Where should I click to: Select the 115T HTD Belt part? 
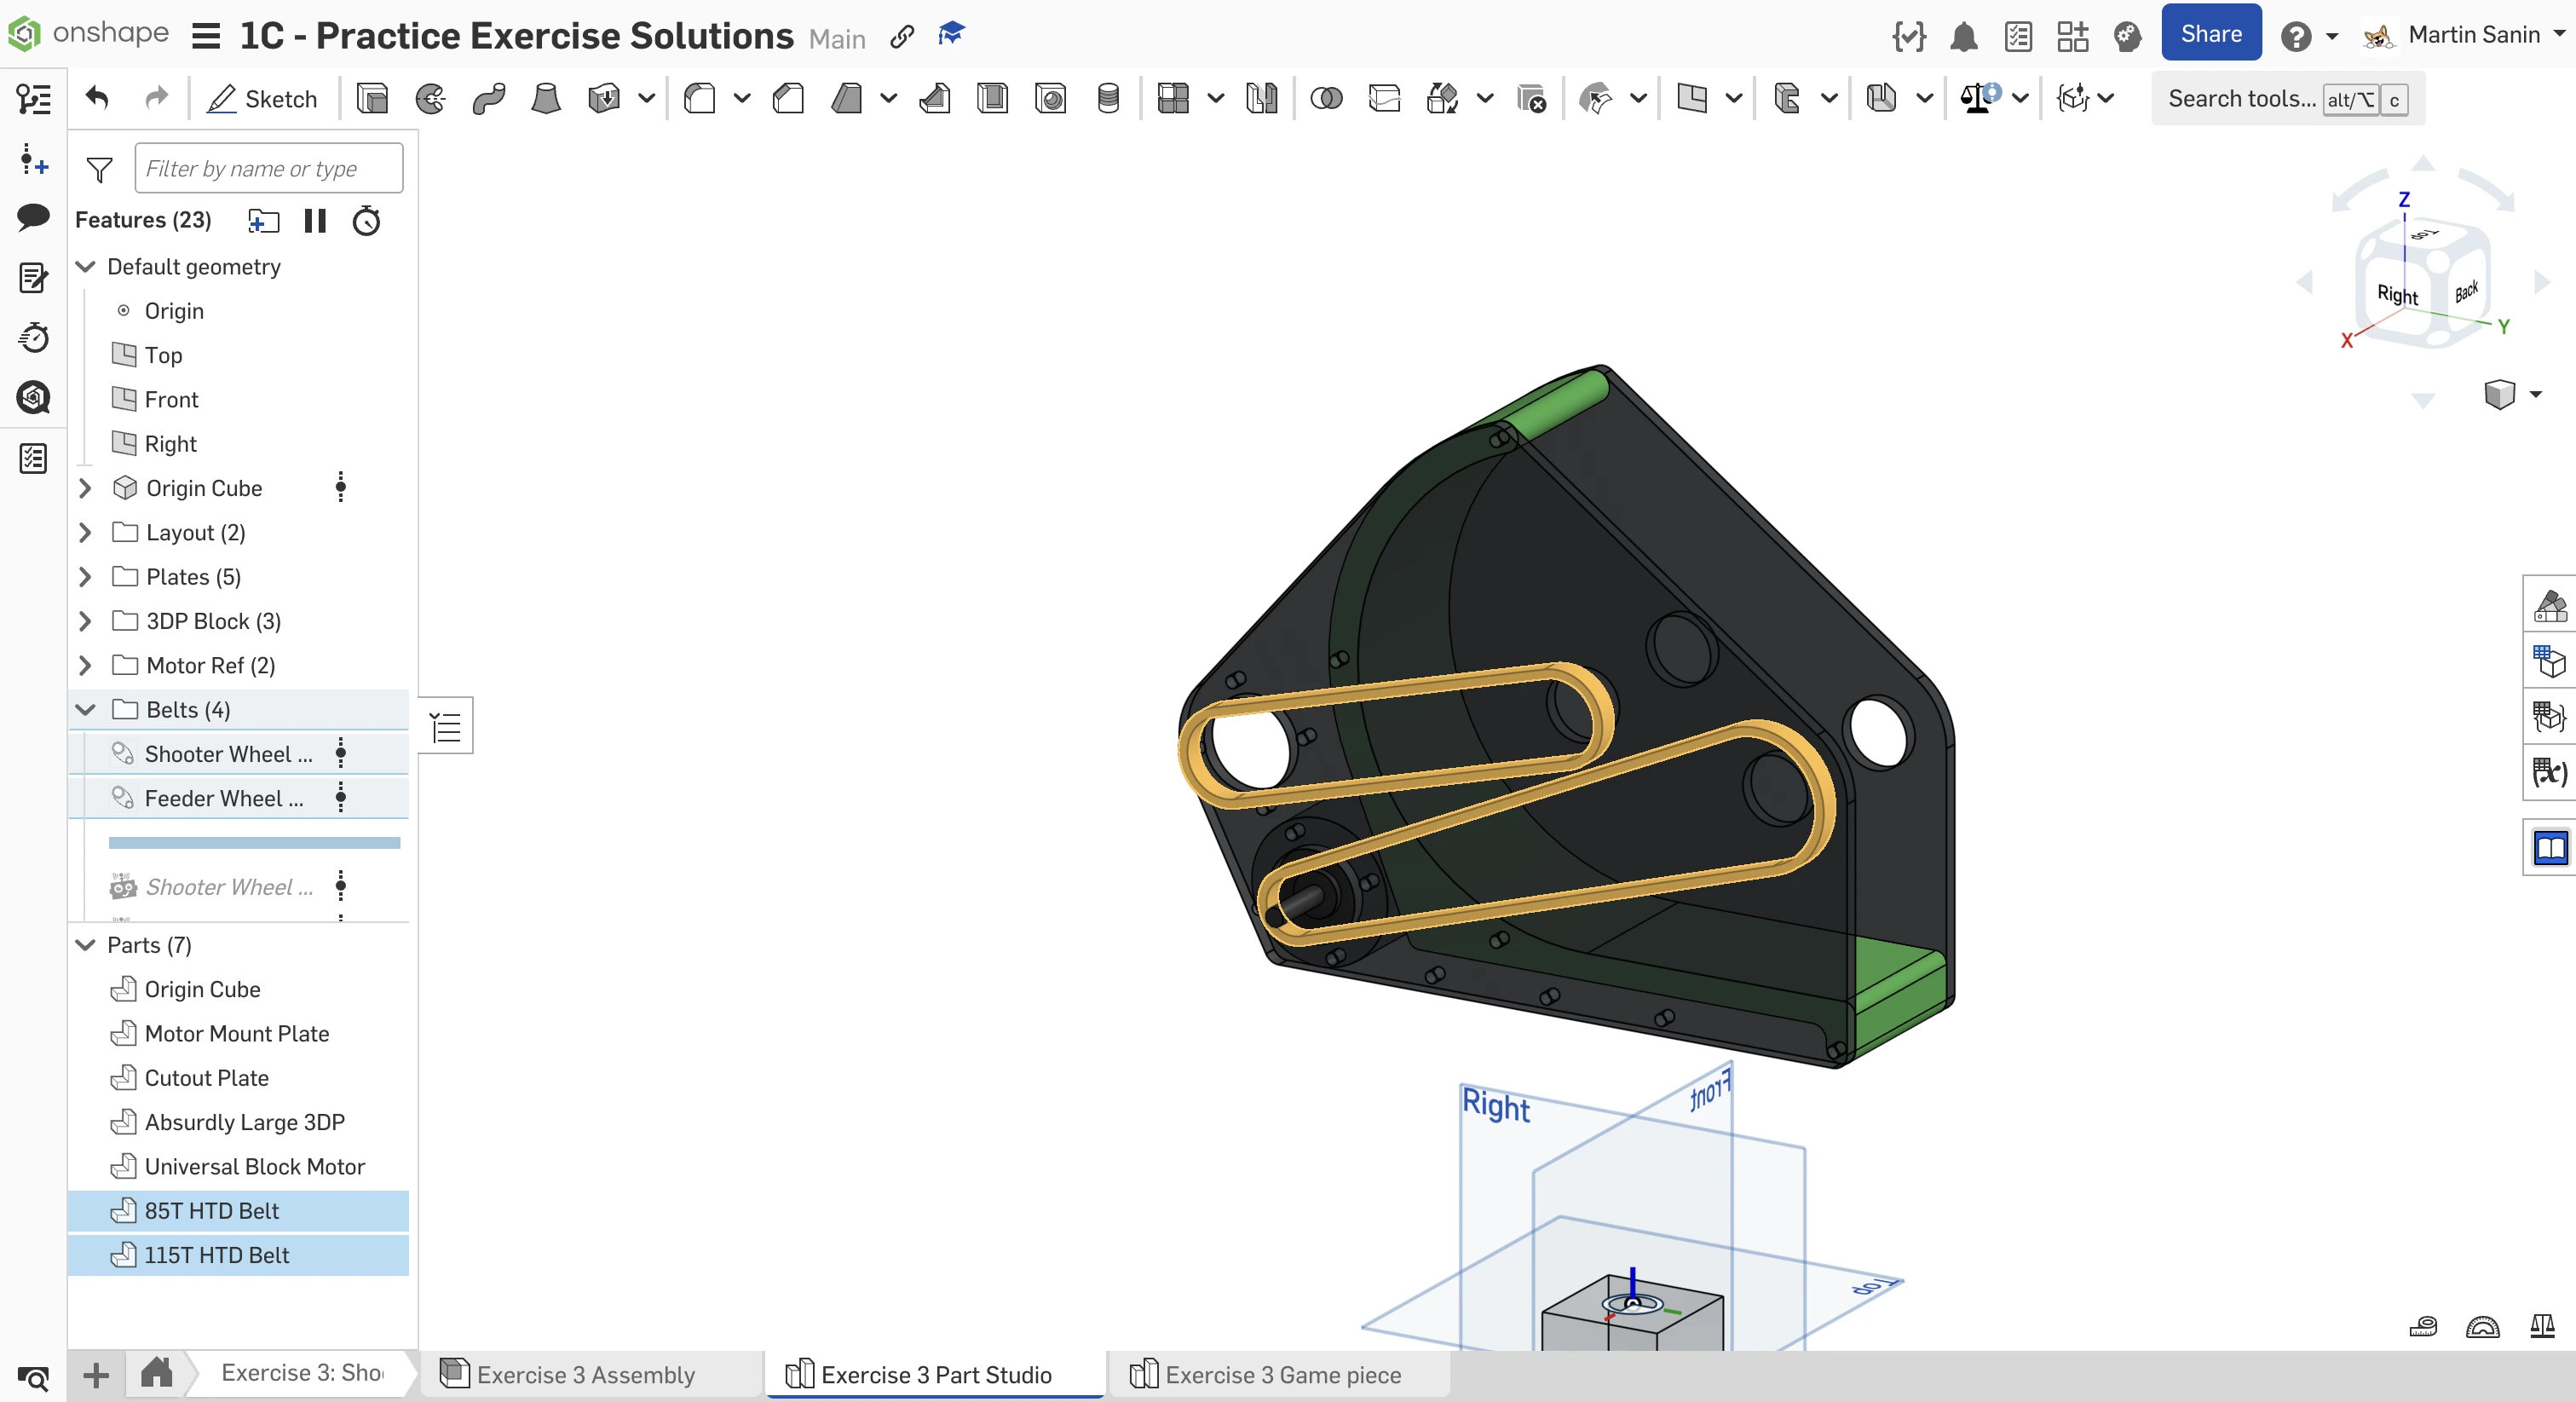(216, 1255)
